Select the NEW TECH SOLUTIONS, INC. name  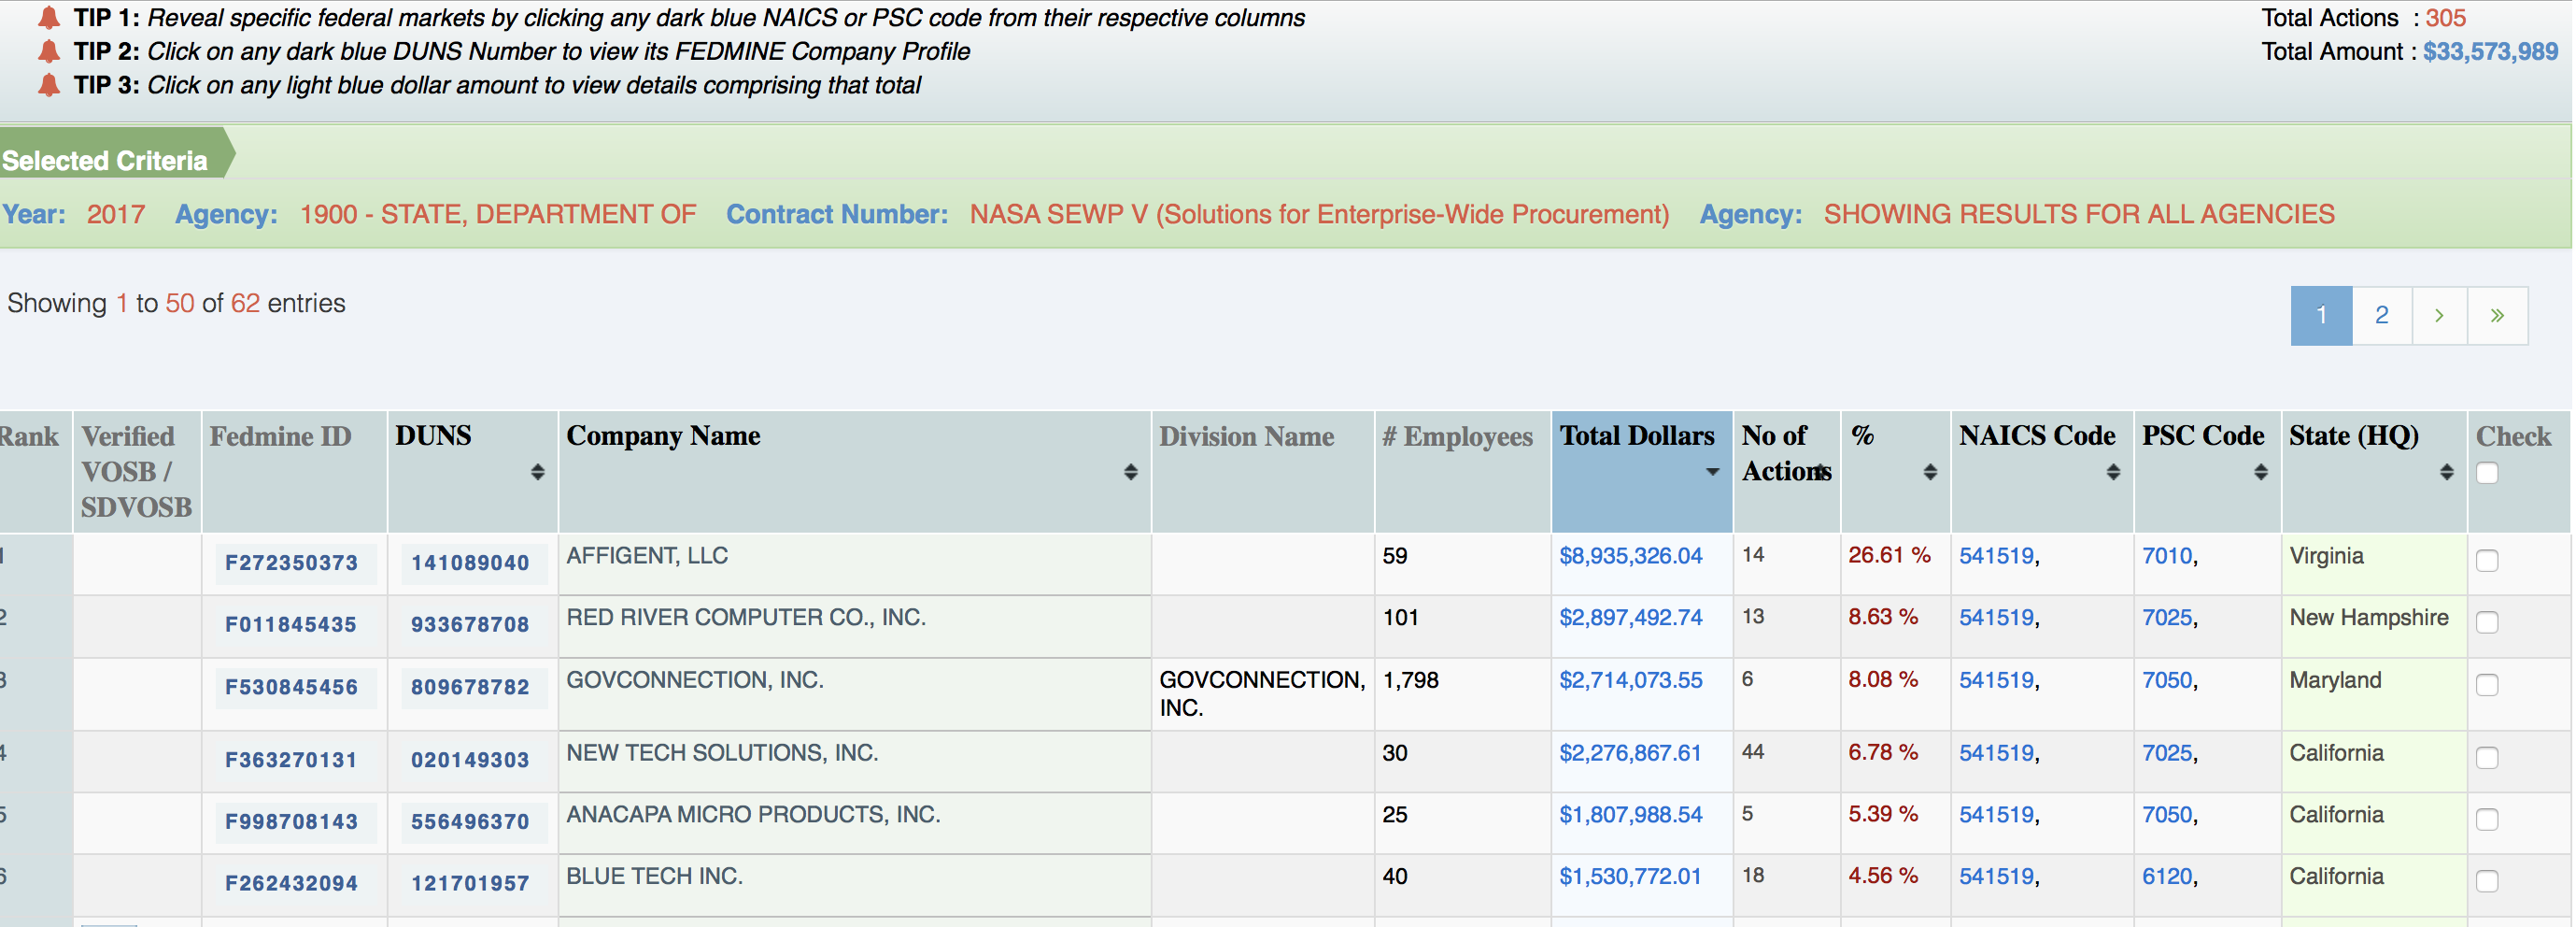point(722,753)
